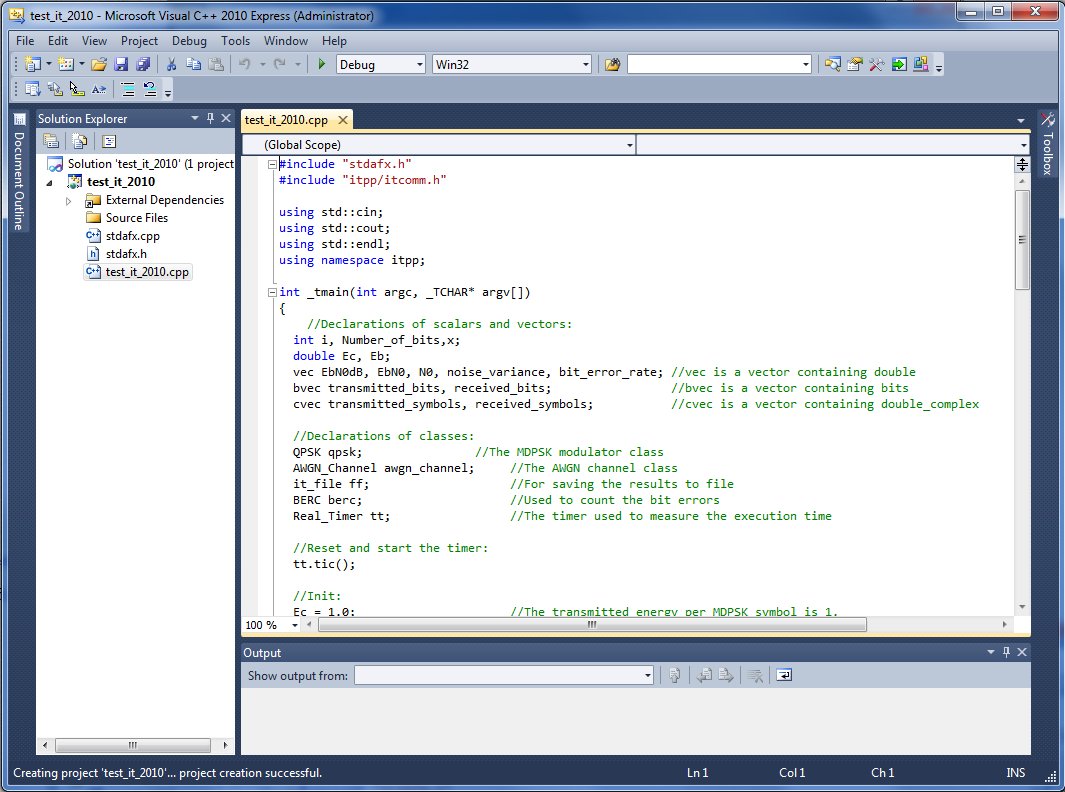Open the Edit menu

pyautogui.click(x=58, y=41)
